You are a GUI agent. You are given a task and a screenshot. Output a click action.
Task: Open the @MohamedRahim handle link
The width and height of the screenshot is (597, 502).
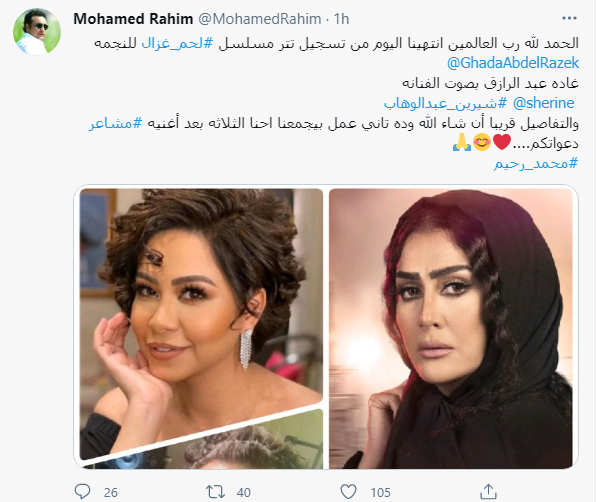(x=260, y=19)
